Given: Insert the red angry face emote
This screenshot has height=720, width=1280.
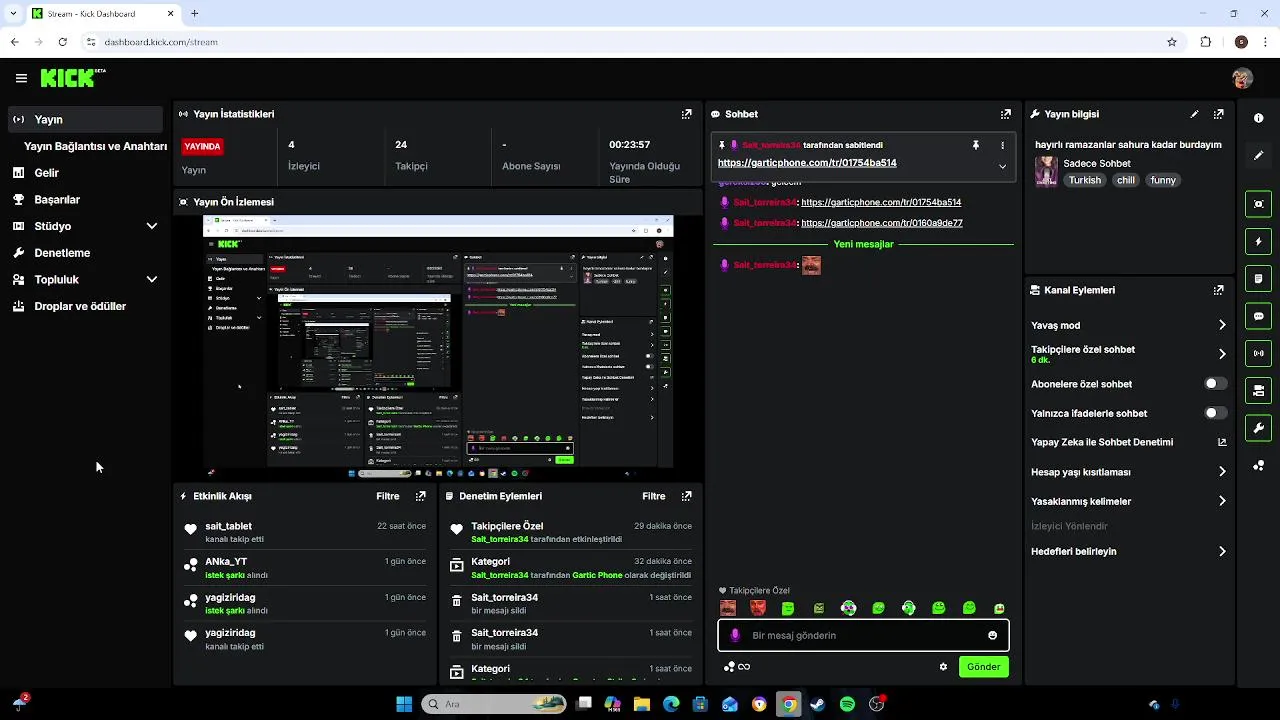Looking at the screenshot, I should [x=758, y=608].
